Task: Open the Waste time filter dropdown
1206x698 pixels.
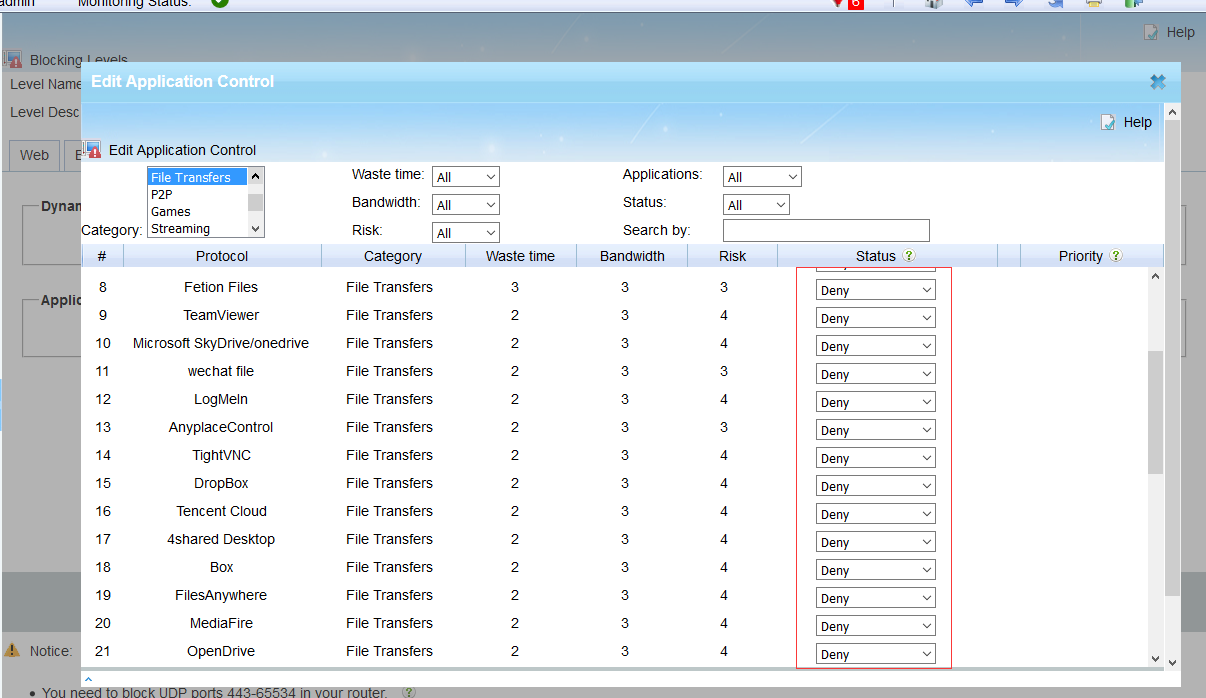Action: pos(465,177)
